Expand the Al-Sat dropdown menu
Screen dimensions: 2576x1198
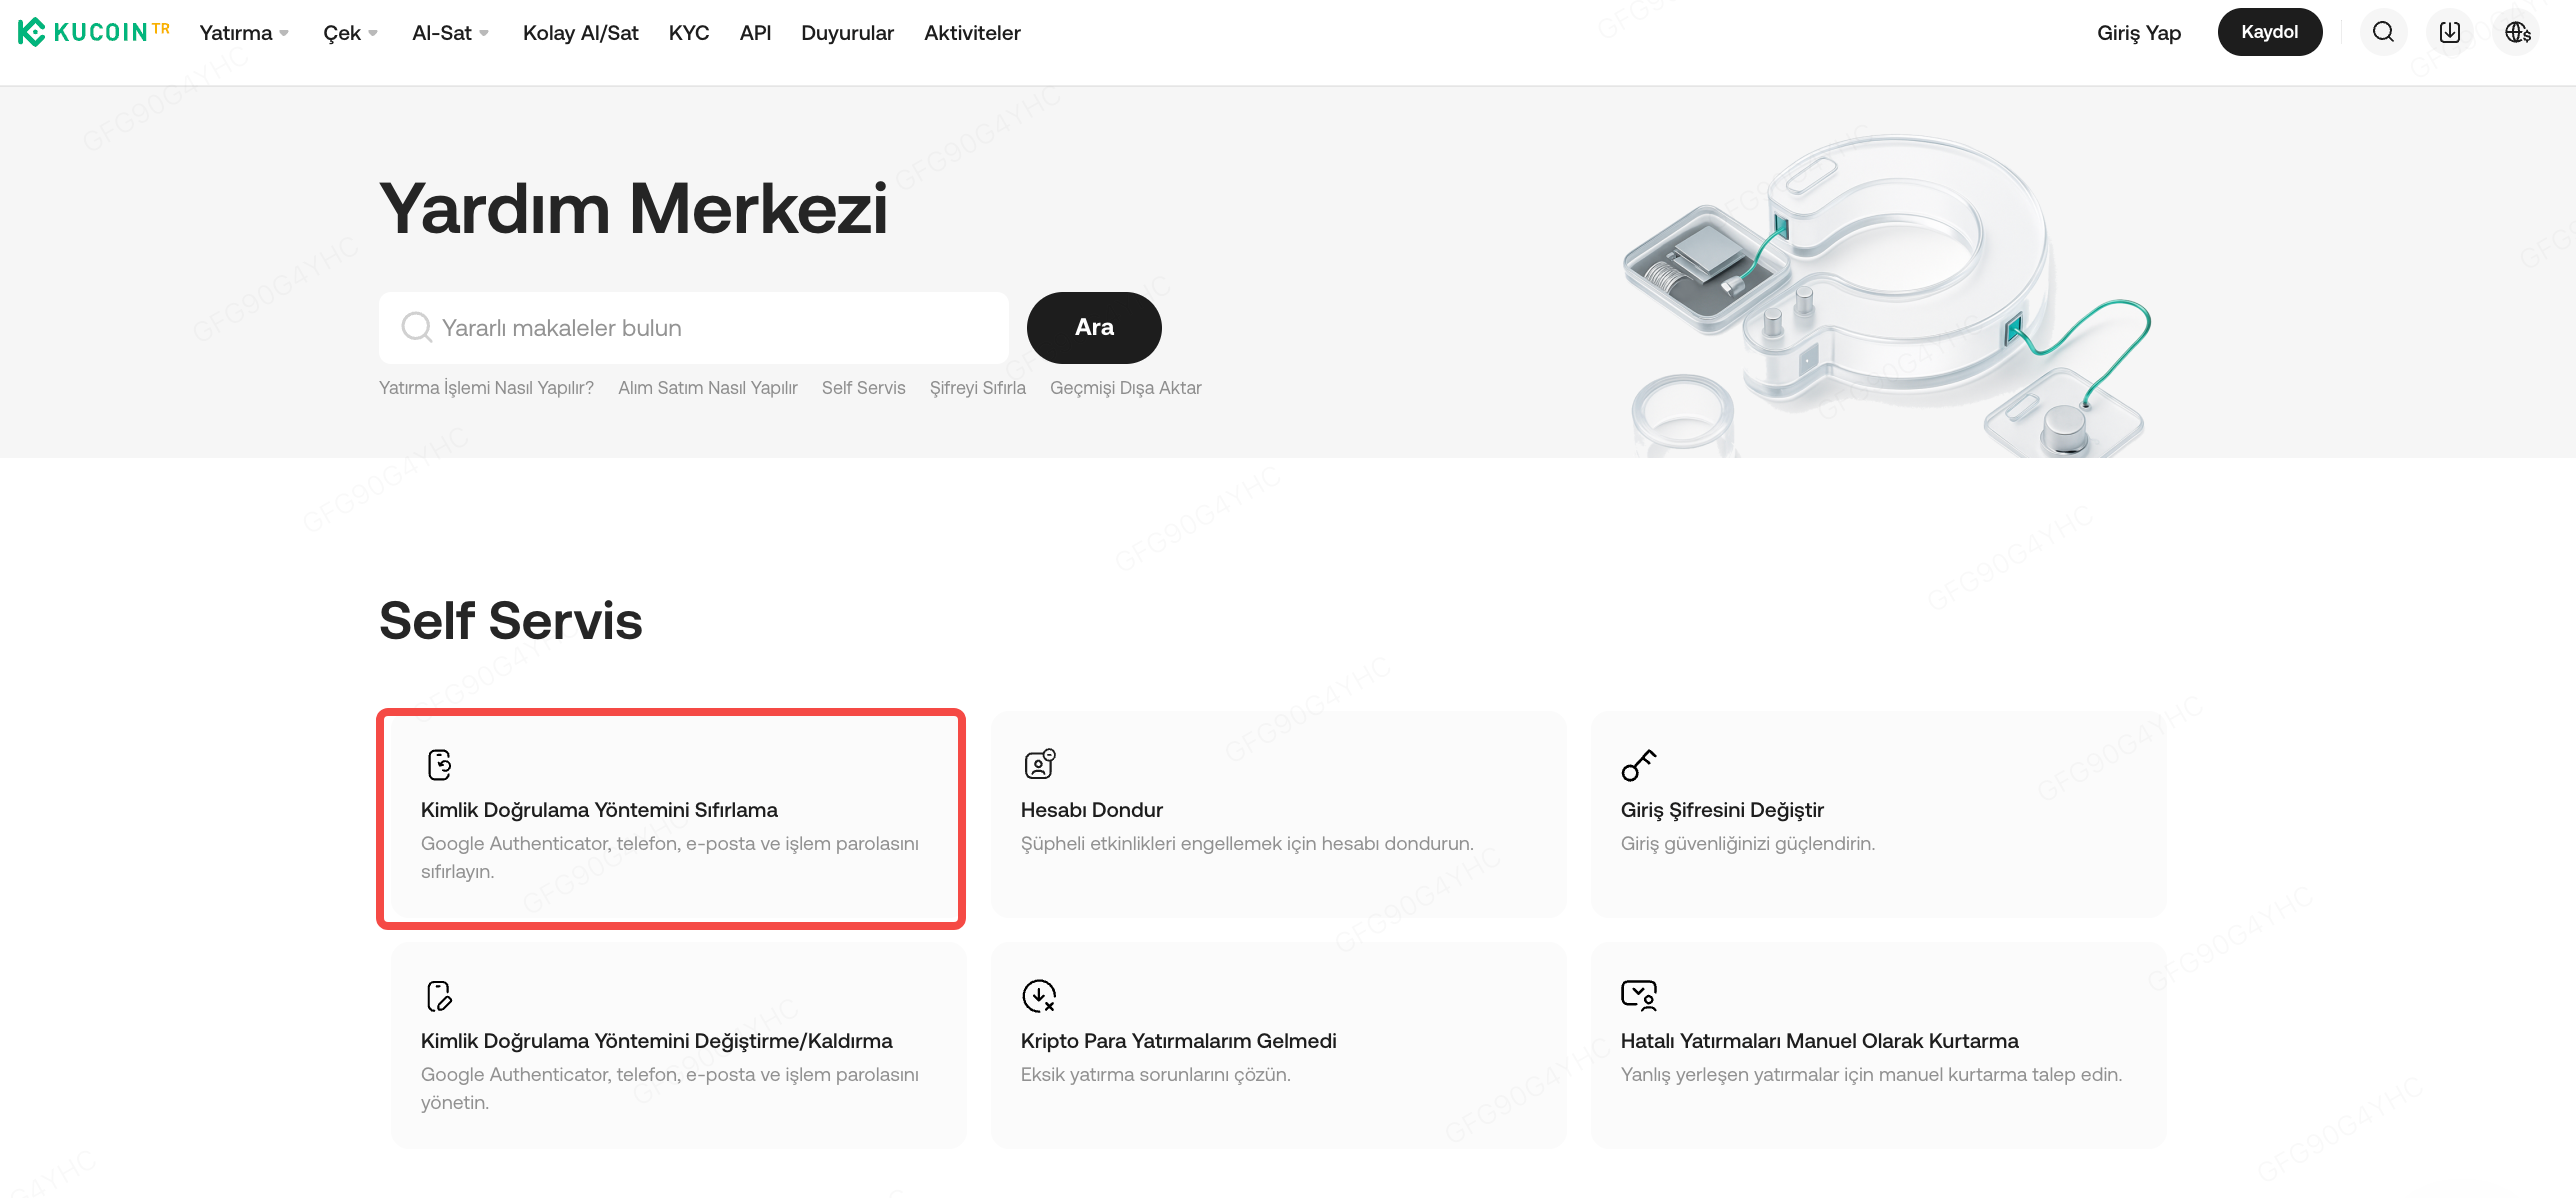450,33
